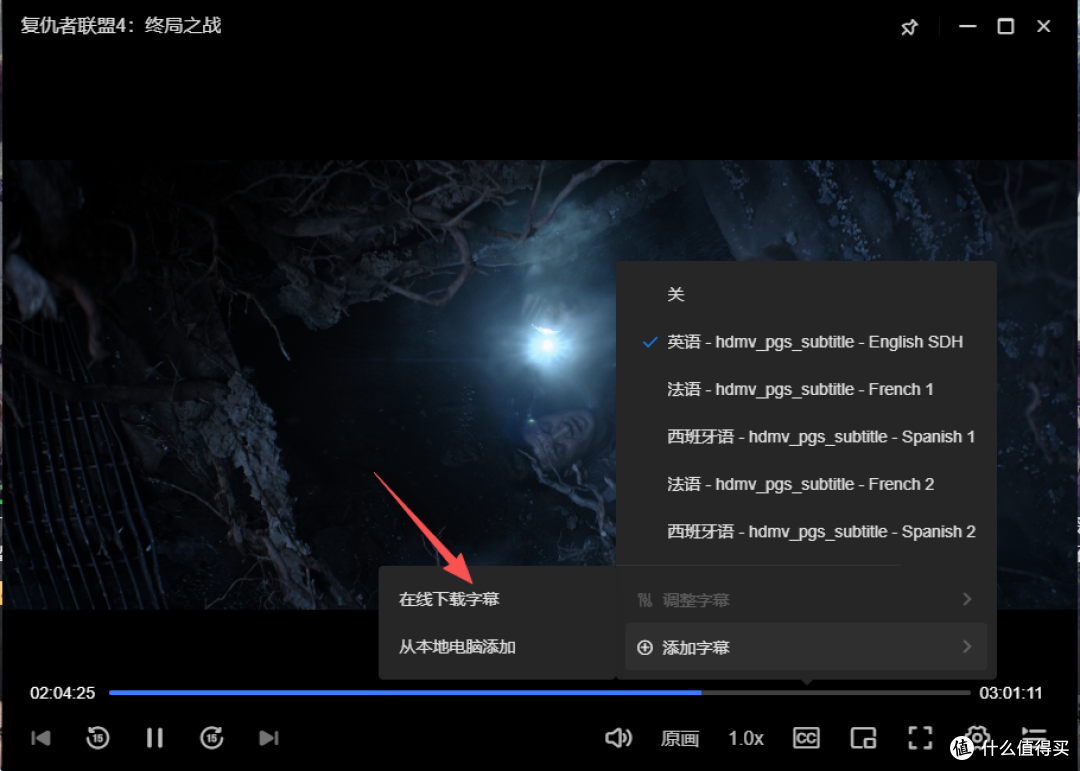Image resolution: width=1080 pixels, height=771 pixels.
Task: Skip to the next video
Action: (269, 738)
